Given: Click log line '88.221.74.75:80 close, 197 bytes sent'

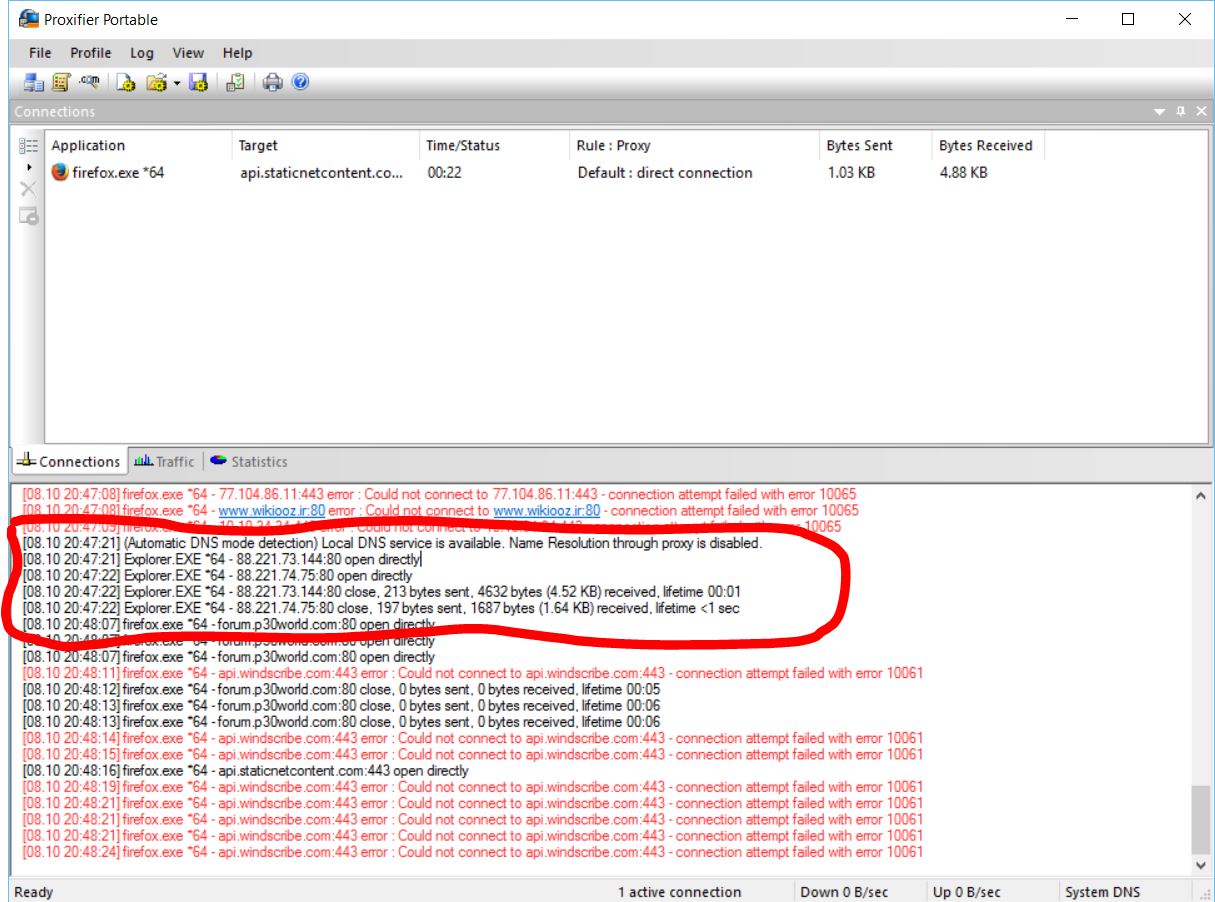Looking at the screenshot, I should tap(381, 608).
